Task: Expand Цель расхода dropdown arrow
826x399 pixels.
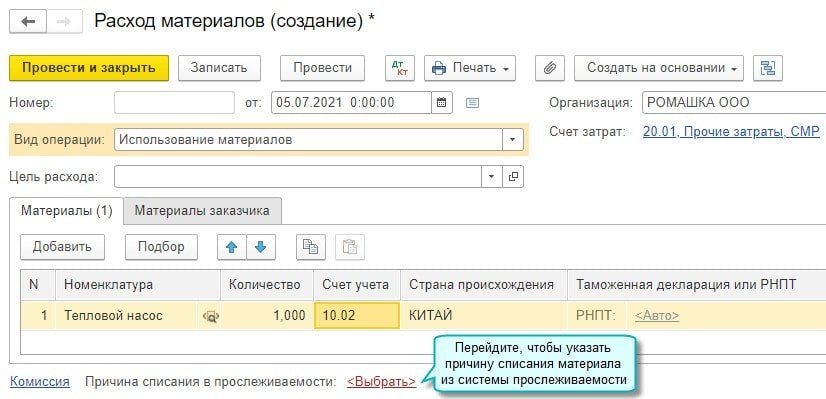Action: pos(491,177)
